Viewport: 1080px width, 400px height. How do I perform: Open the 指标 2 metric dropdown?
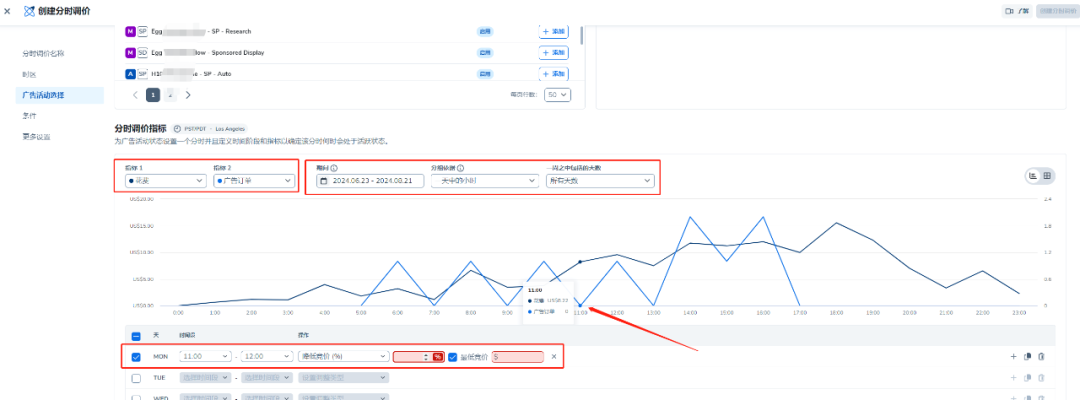coord(253,180)
